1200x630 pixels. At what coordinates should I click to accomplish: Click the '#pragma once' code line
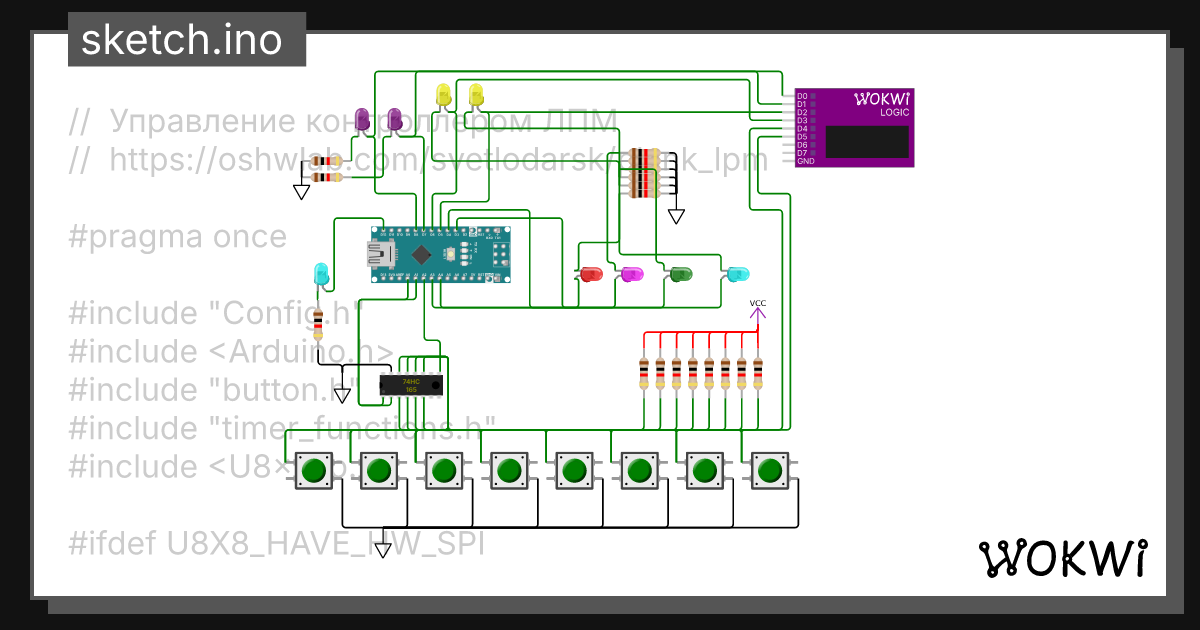pyautogui.click(x=178, y=237)
